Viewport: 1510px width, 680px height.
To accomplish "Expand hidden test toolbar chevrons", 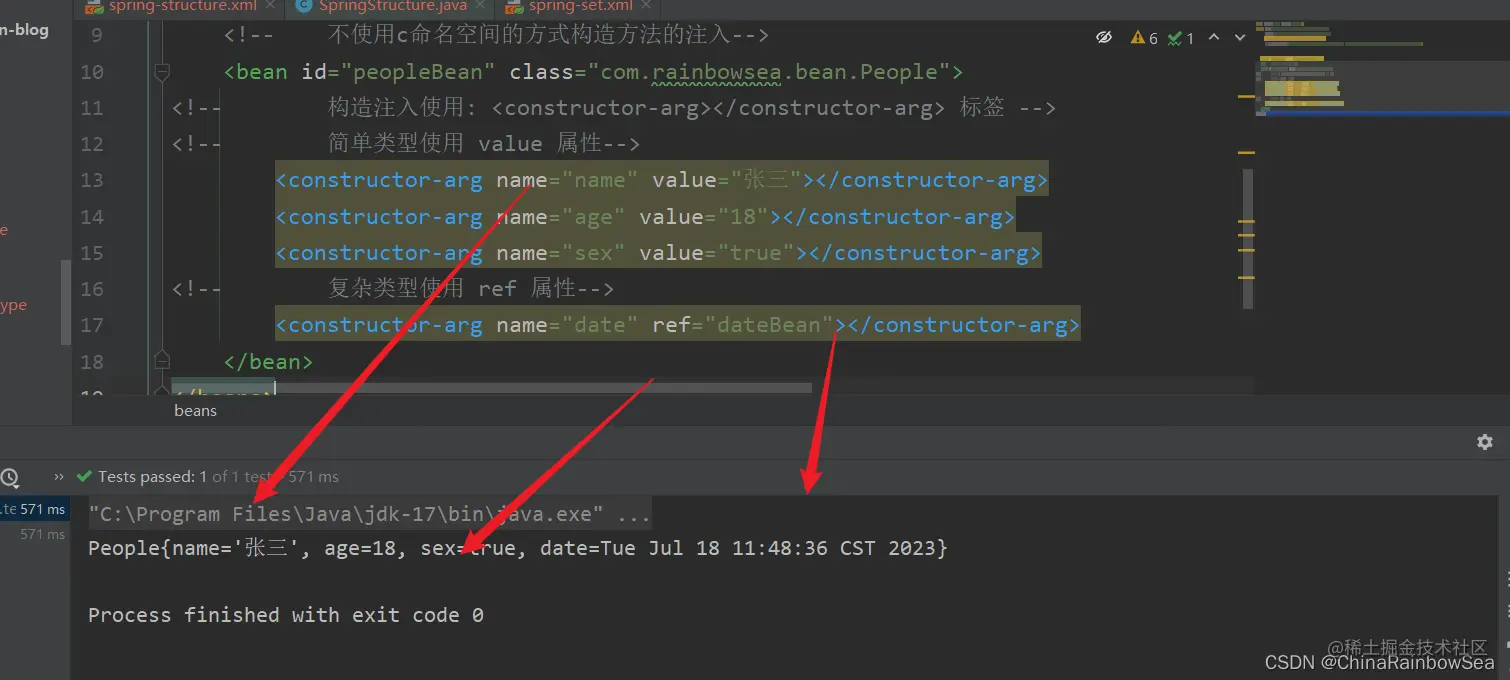I will [x=58, y=477].
